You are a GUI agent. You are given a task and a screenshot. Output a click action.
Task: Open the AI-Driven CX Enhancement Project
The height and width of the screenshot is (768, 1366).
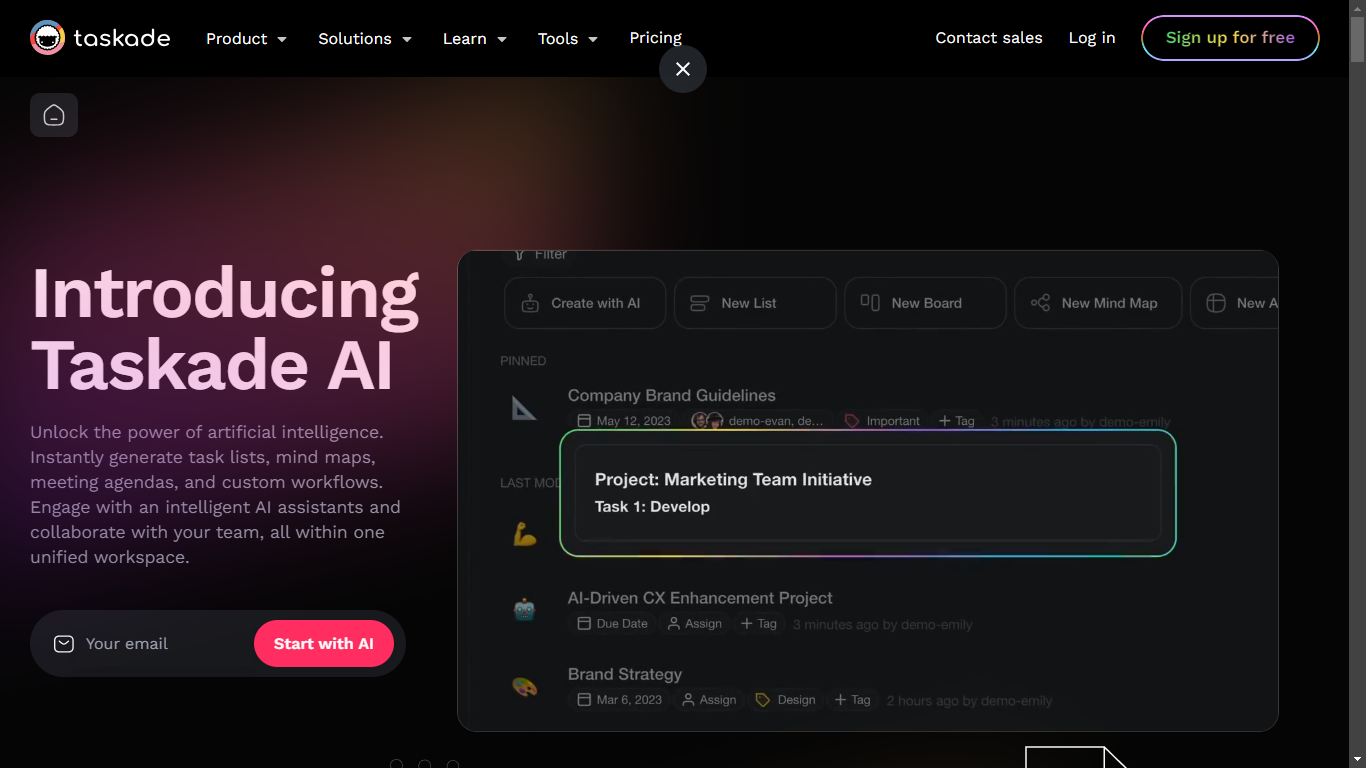700,598
